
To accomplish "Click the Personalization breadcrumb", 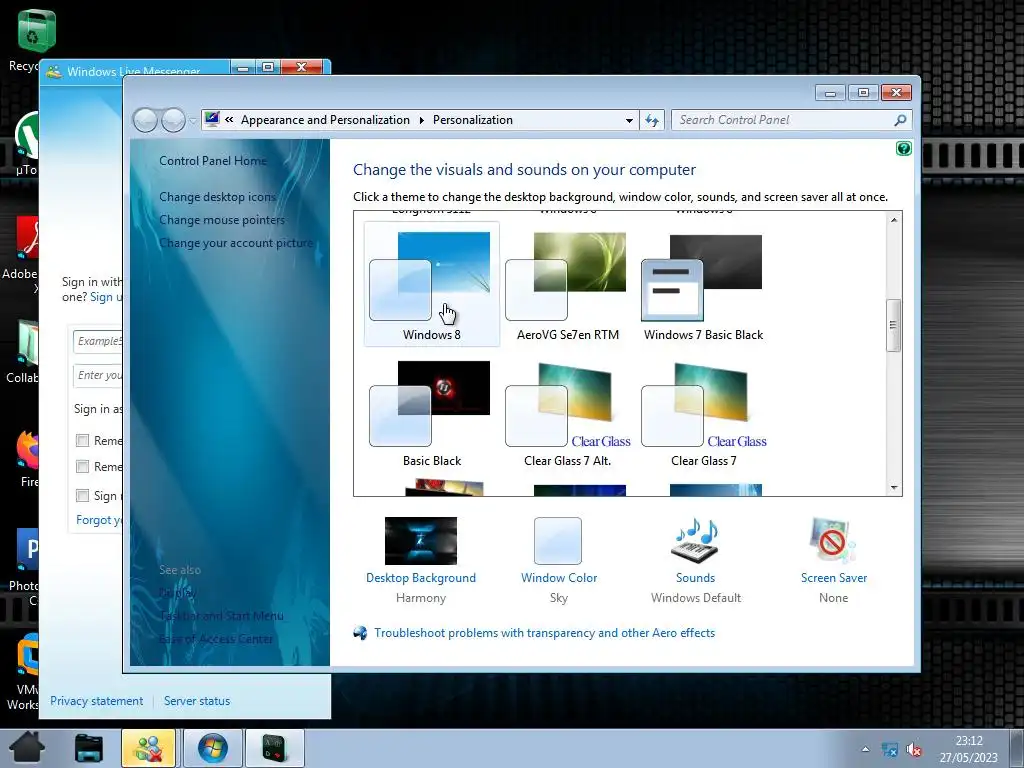I will [x=473, y=120].
